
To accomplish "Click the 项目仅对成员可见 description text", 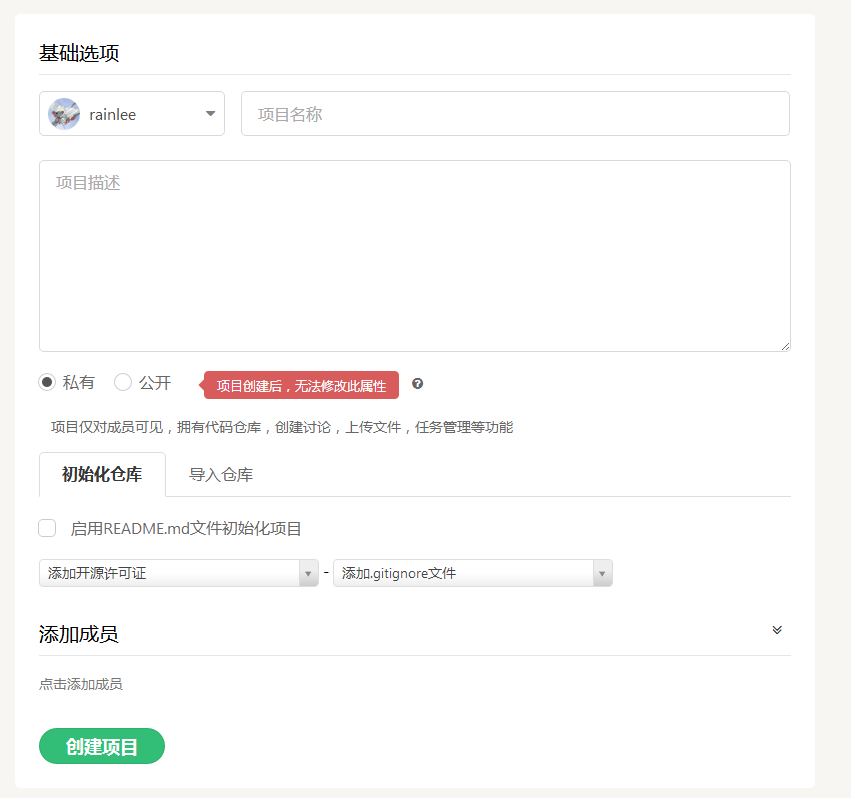I will pos(282,427).
